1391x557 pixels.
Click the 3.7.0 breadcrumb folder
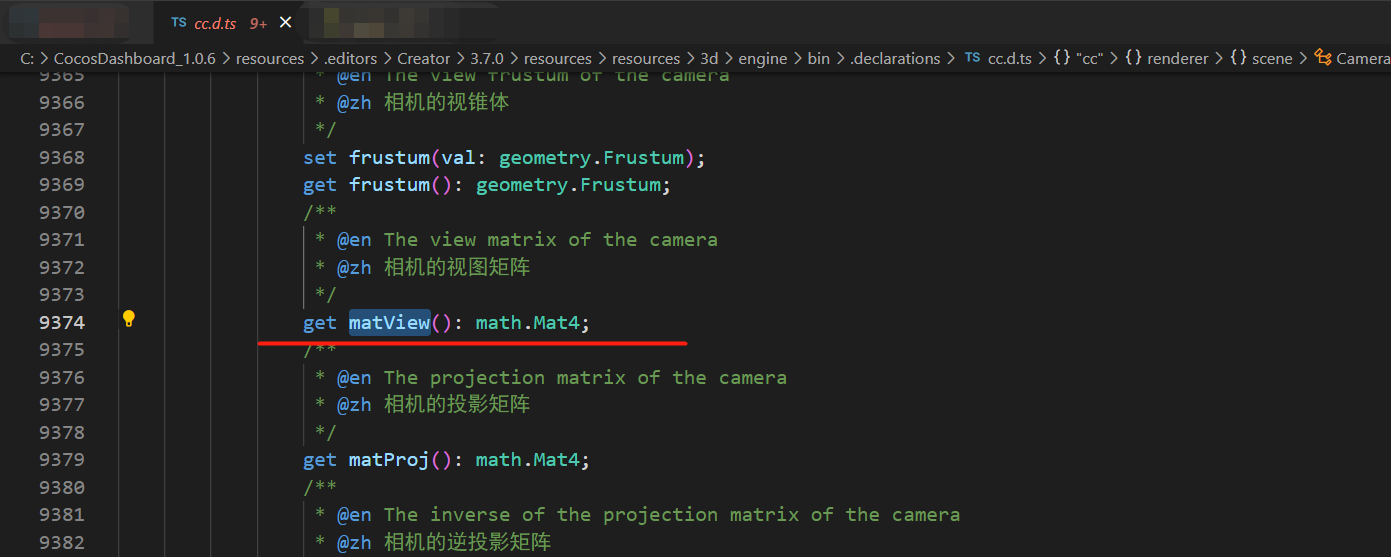pyautogui.click(x=487, y=58)
